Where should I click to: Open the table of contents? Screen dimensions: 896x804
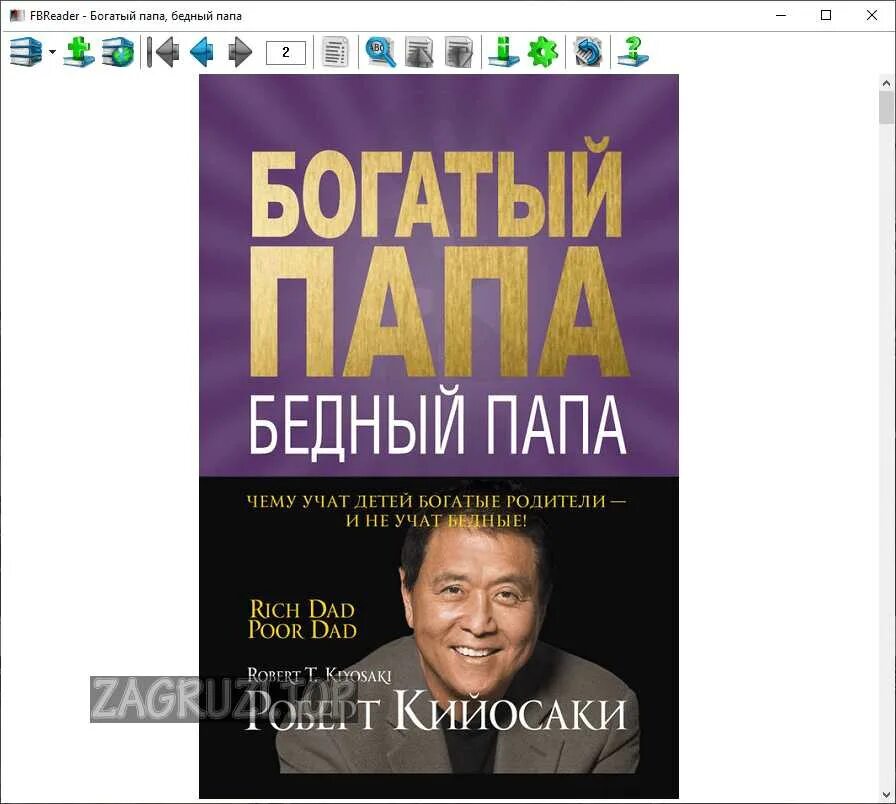tap(335, 52)
